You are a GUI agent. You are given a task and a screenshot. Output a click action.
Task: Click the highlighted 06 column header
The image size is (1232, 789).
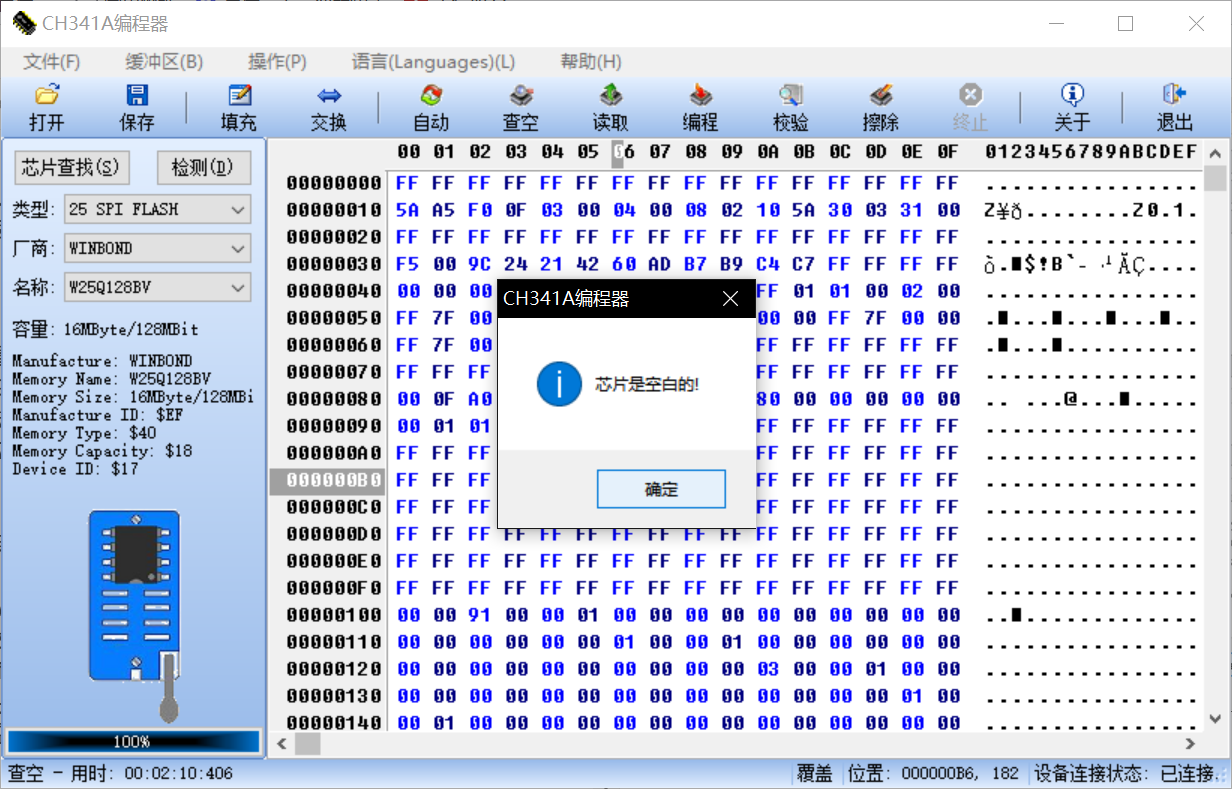click(625, 152)
